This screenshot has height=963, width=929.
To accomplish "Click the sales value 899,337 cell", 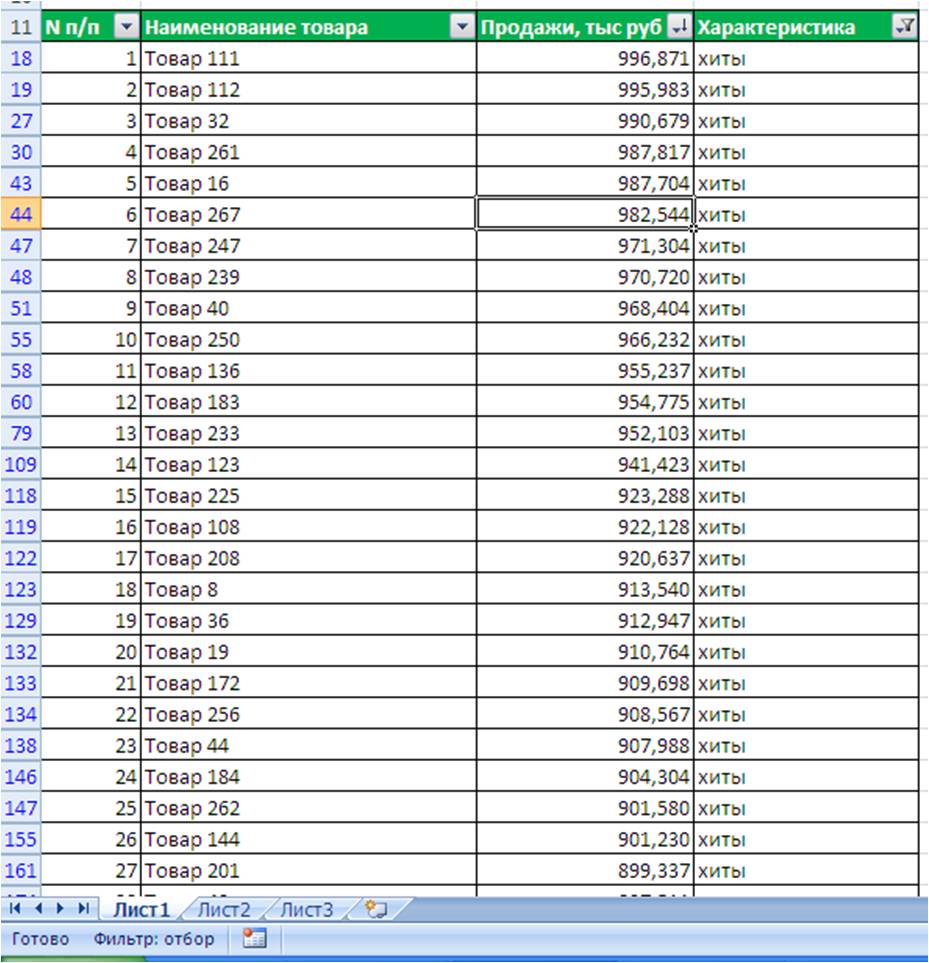I will pyautogui.click(x=585, y=870).
